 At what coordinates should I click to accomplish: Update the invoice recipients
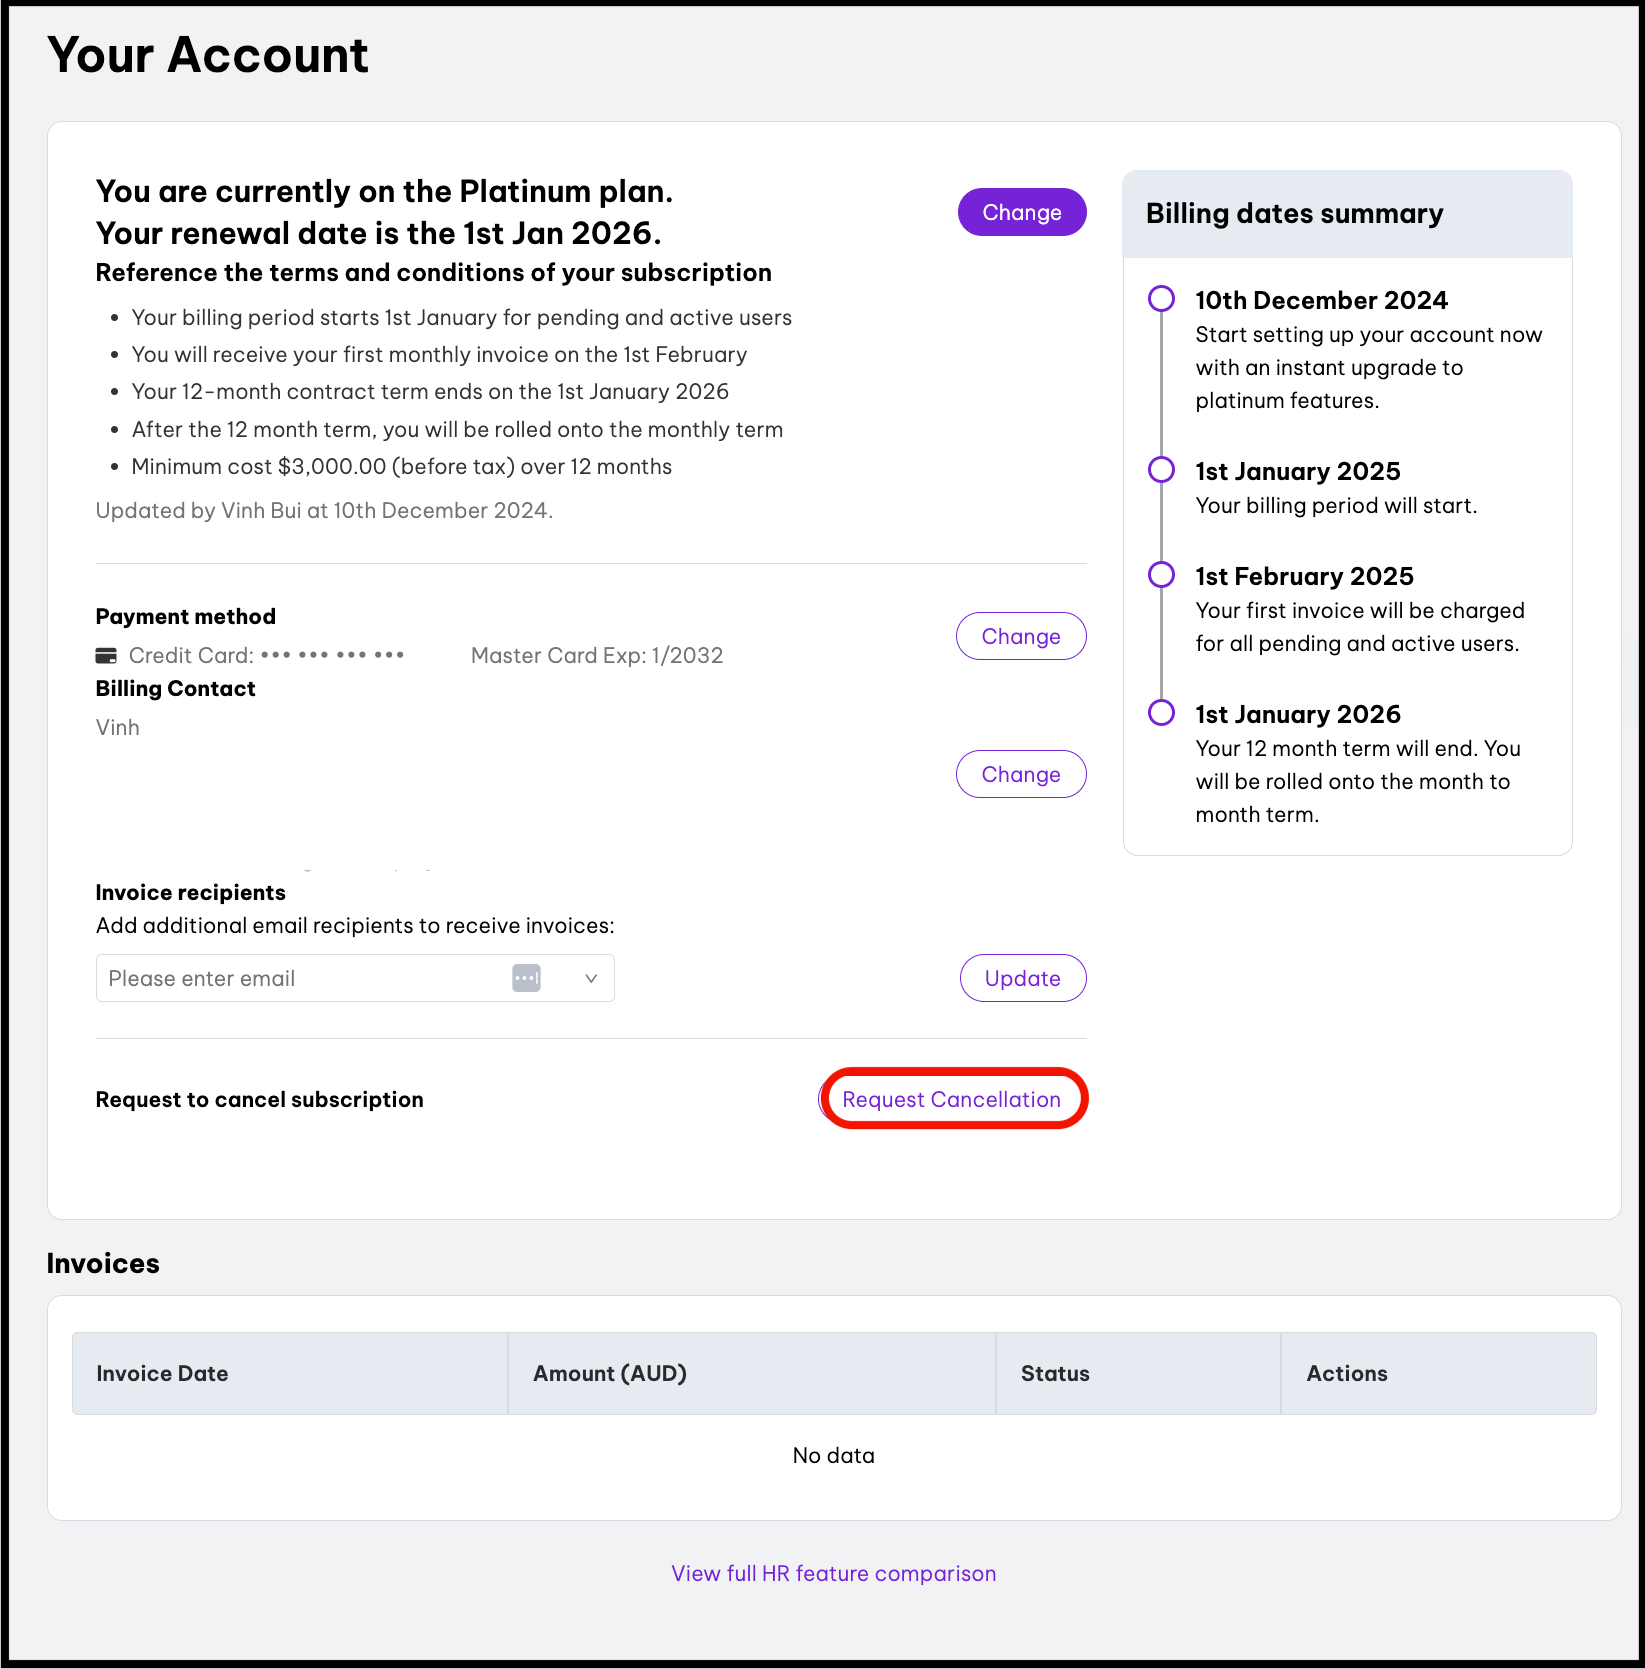click(1023, 978)
